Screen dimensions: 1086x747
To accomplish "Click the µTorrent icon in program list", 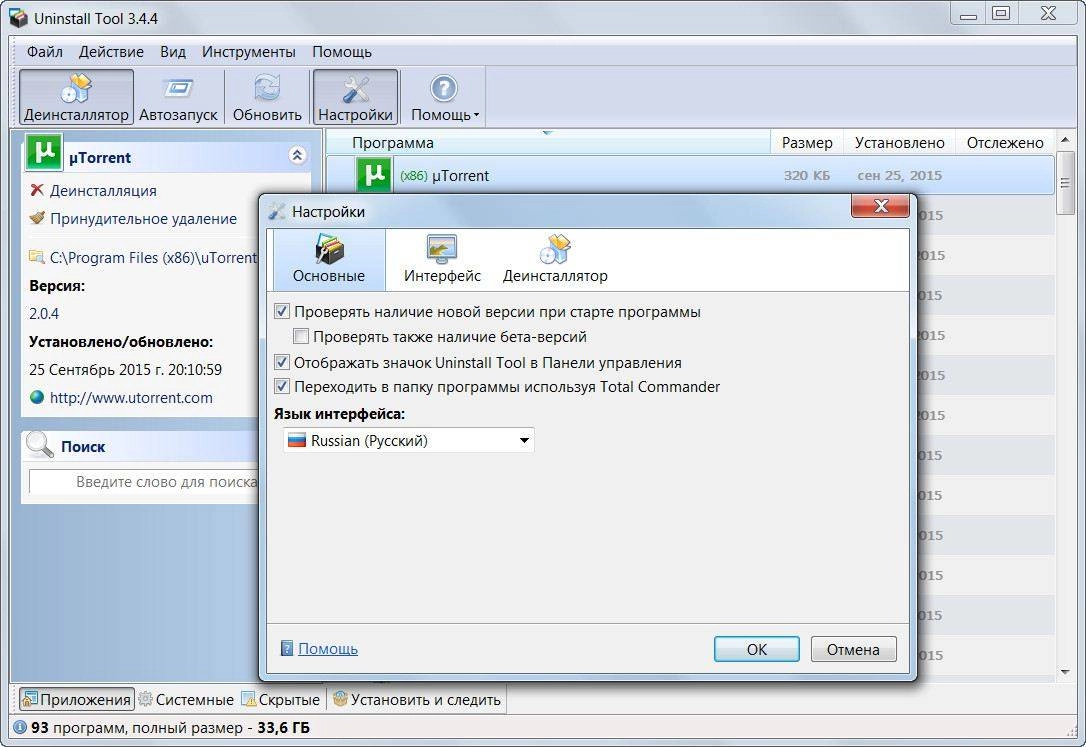I will [x=374, y=174].
